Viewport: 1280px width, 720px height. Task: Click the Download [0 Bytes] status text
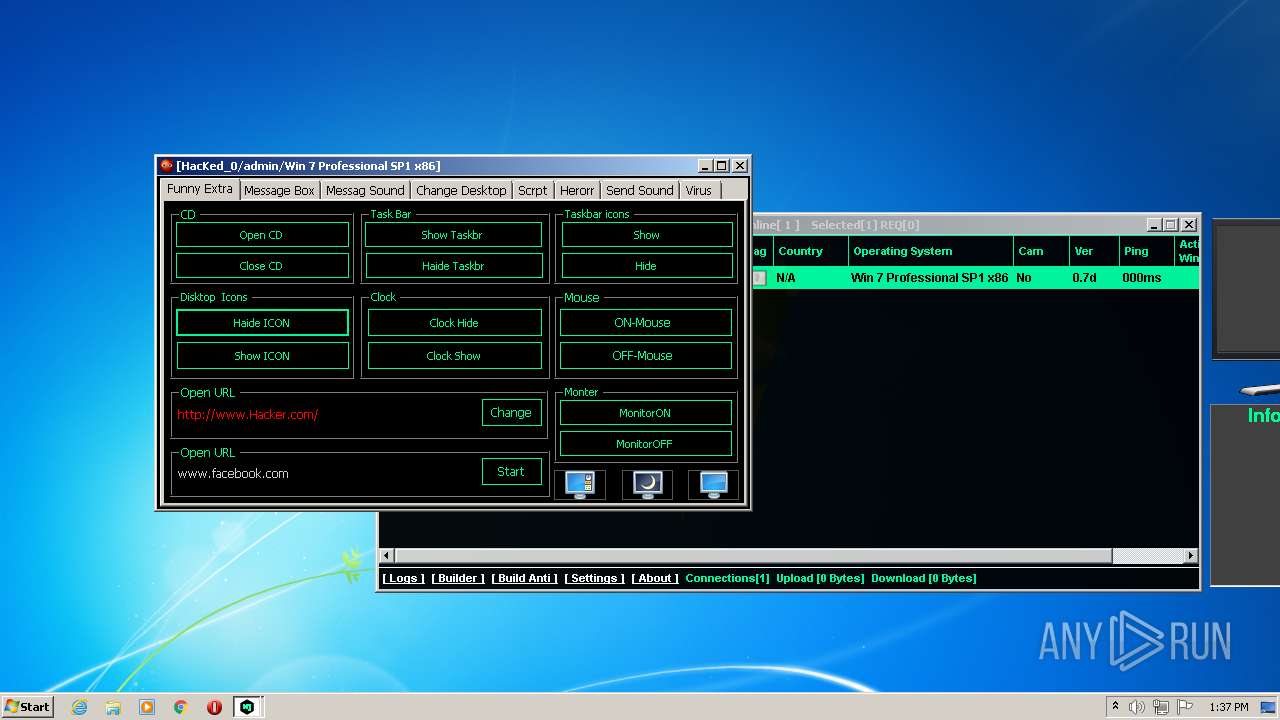tap(924, 578)
